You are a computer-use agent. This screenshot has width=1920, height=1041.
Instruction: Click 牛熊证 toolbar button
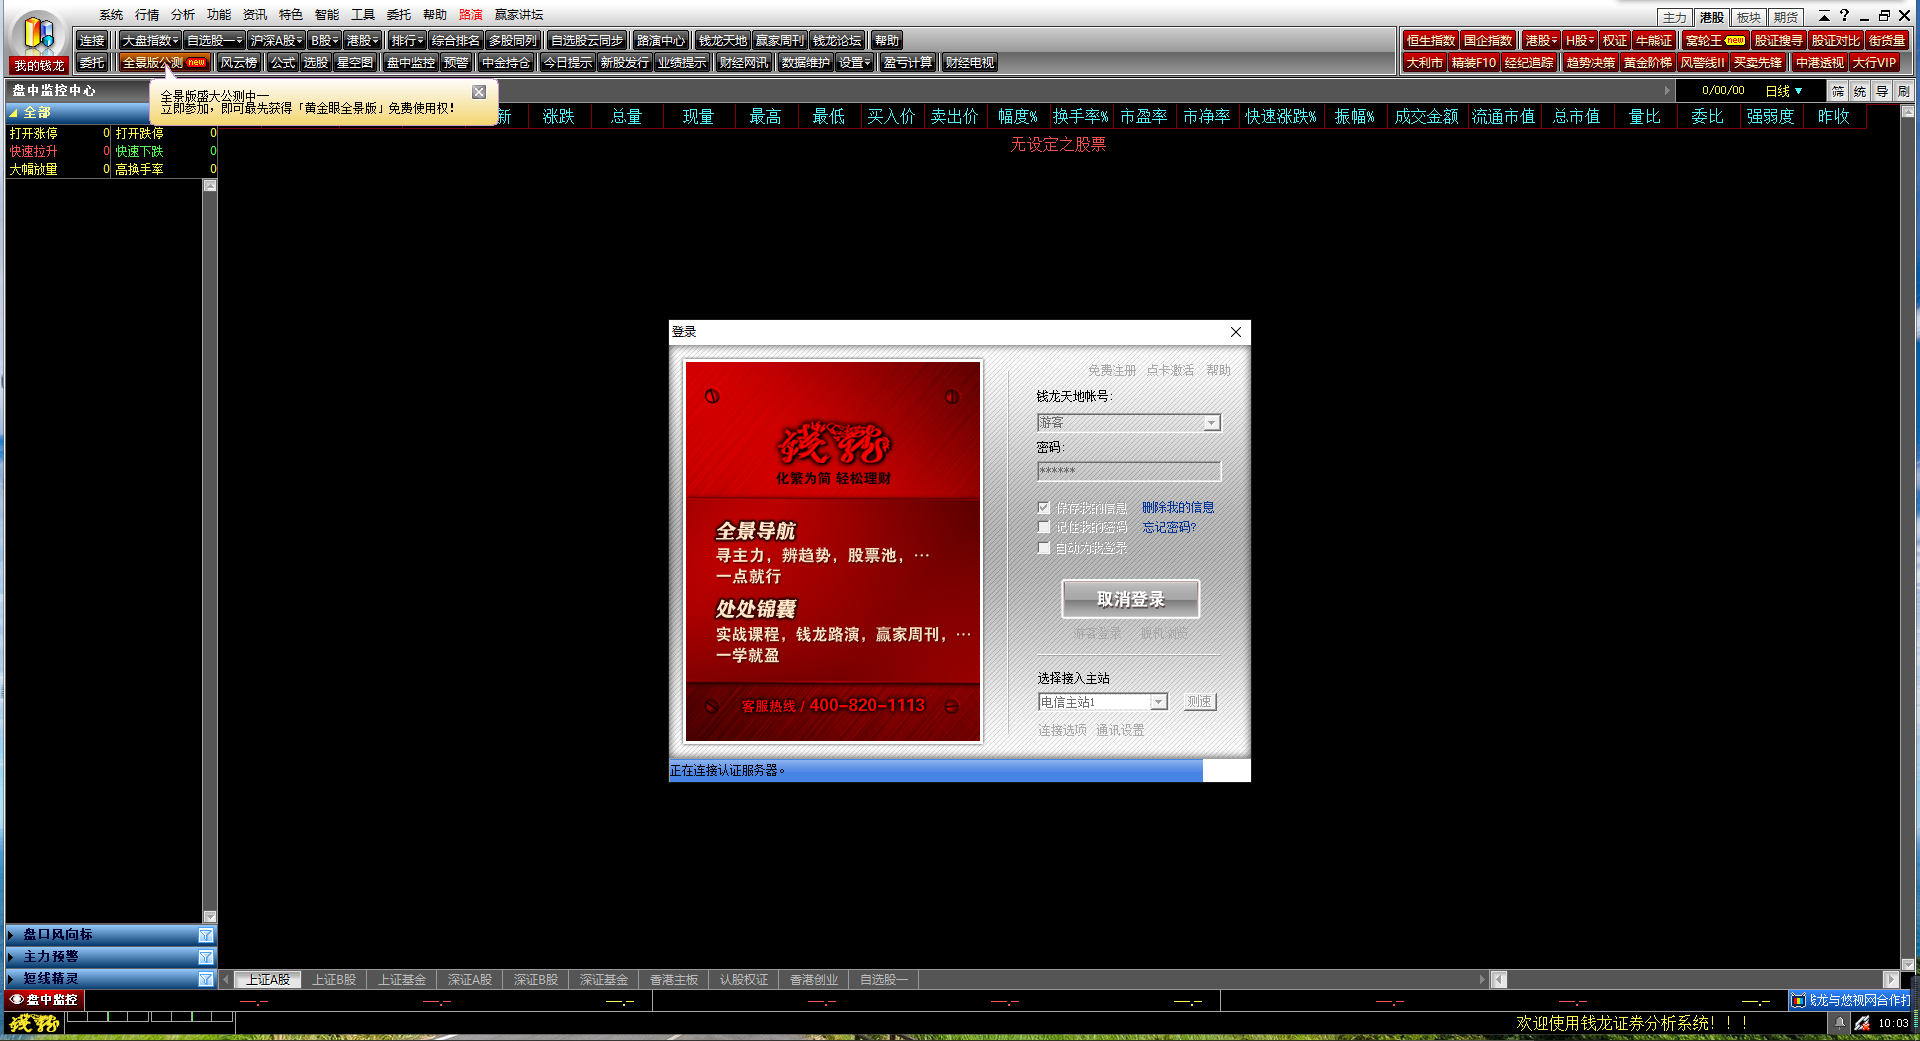click(x=1654, y=40)
